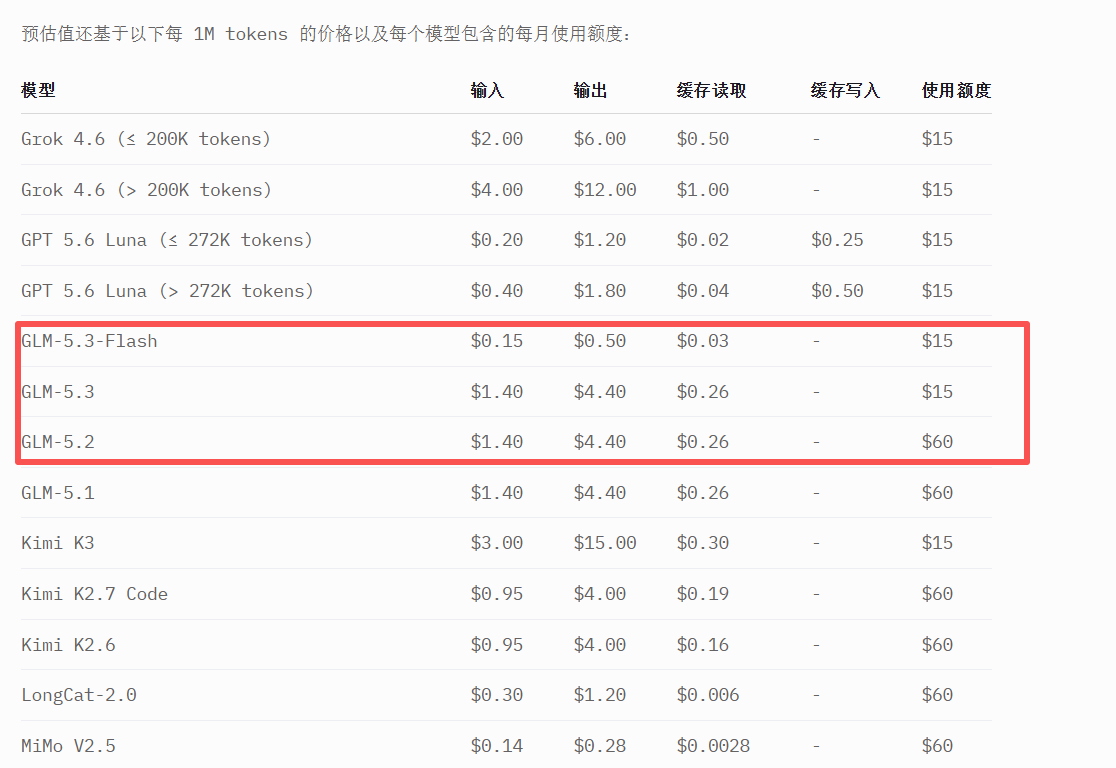Select the GLM-5.3 model name
Screen dimensions: 1116x768
pos(58,391)
